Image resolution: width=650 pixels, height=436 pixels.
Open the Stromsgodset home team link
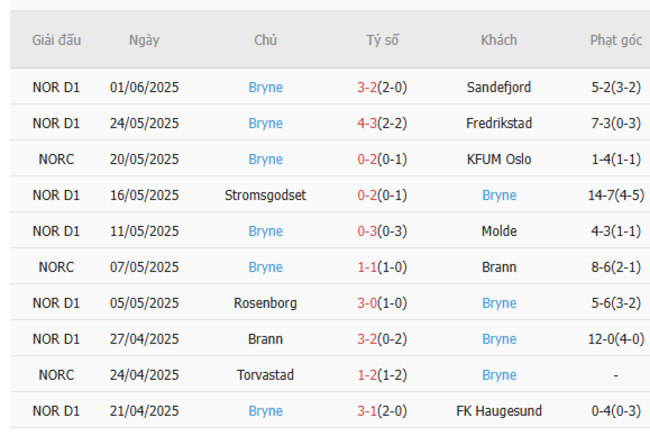(265, 195)
